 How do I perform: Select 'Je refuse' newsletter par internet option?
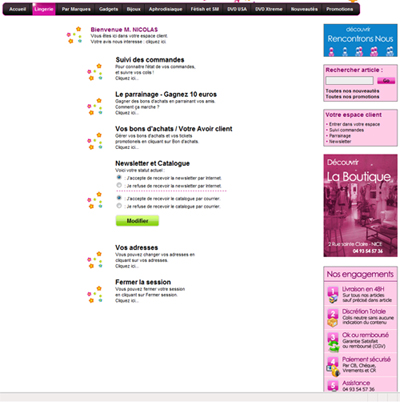119,185
